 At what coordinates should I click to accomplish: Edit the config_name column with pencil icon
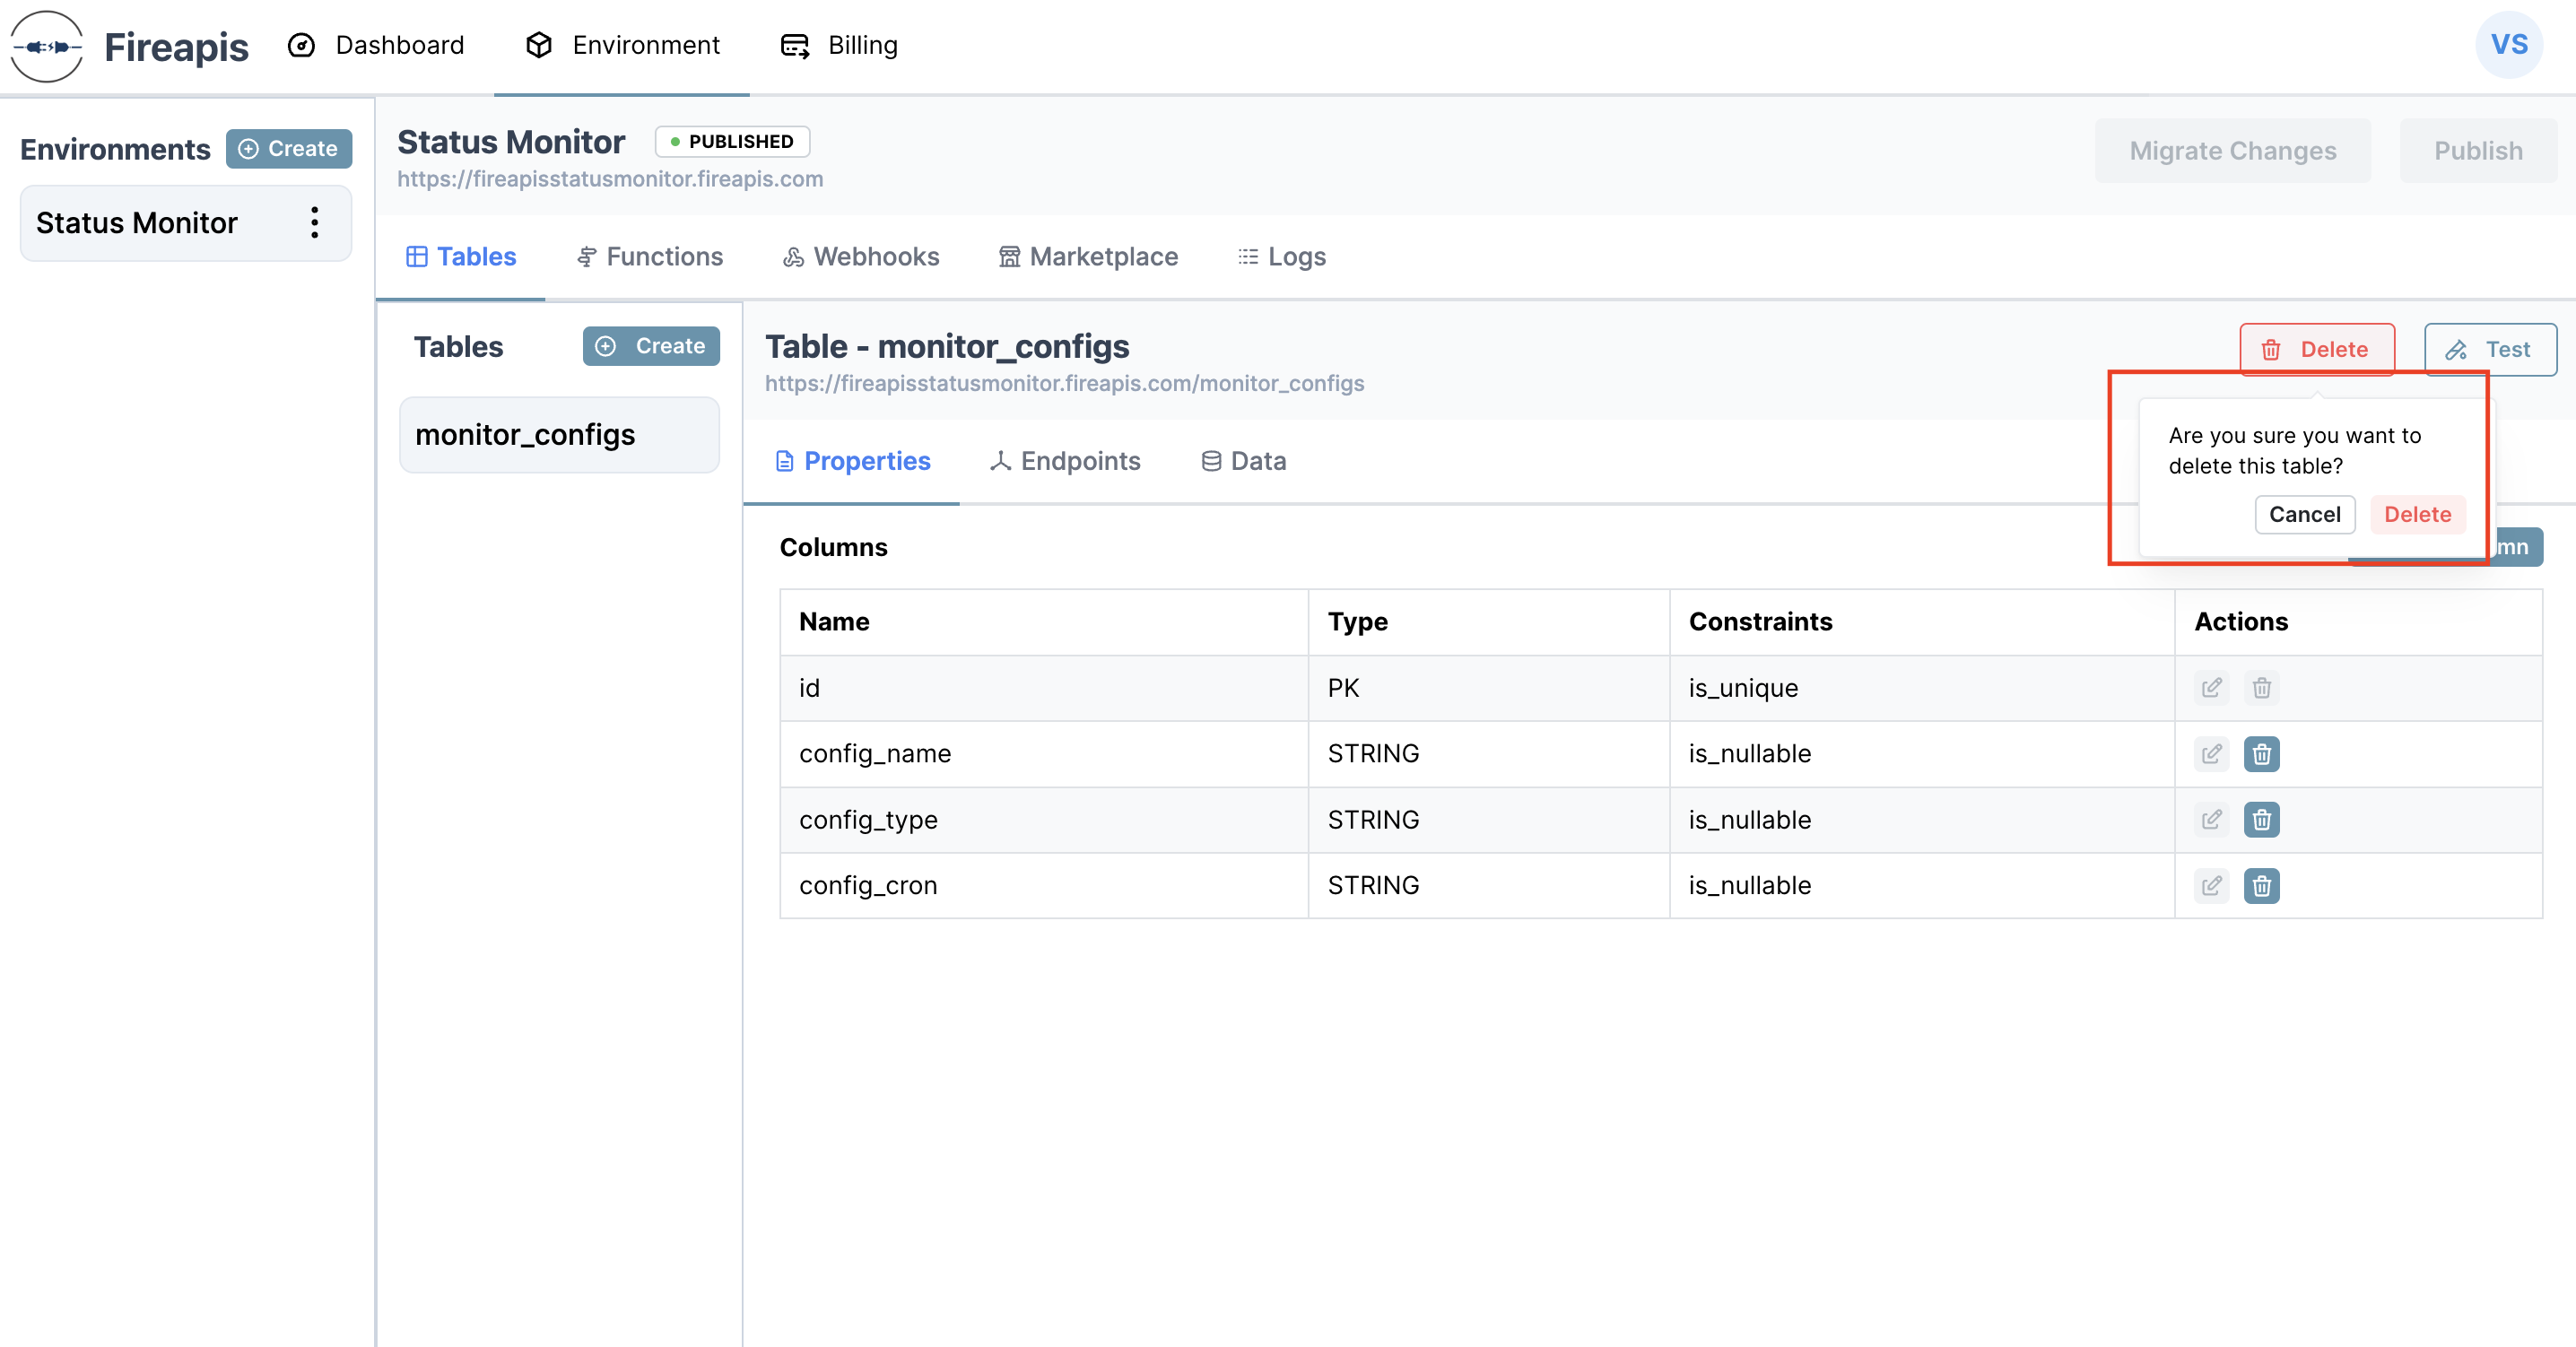pos(2211,754)
